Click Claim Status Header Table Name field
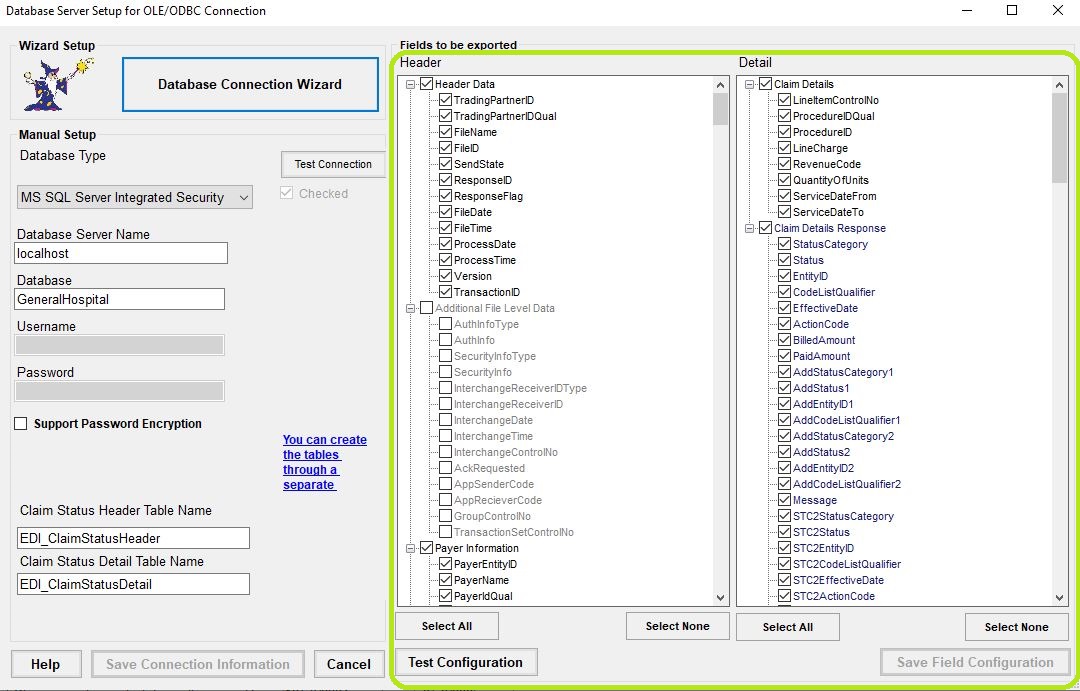Screen dimensions: 1080x691 133,538
